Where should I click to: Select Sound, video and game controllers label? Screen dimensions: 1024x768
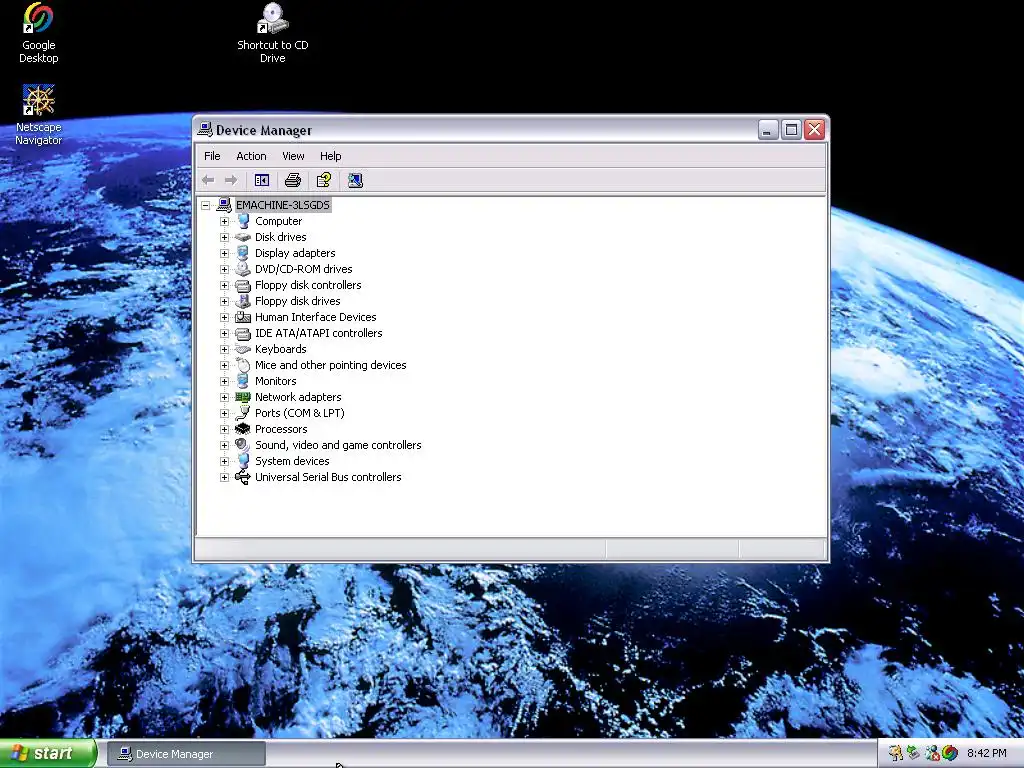tap(338, 445)
